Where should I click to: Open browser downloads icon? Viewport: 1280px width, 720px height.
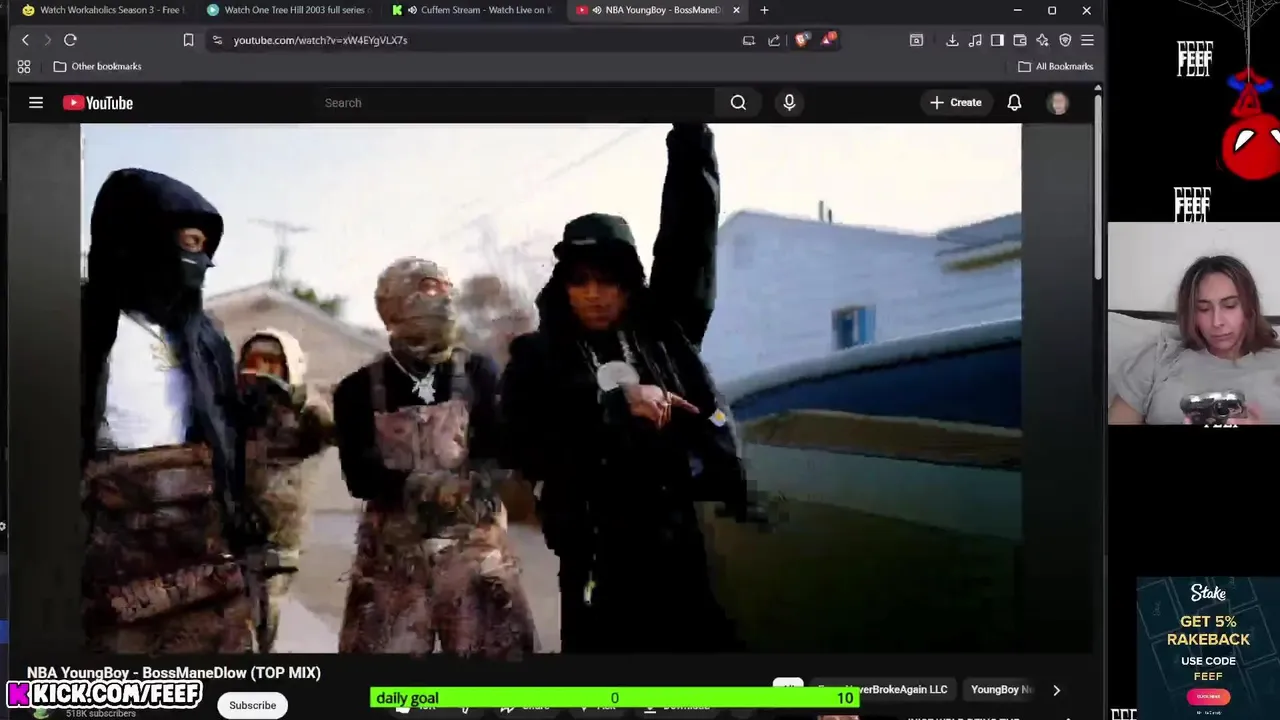pos(952,40)
